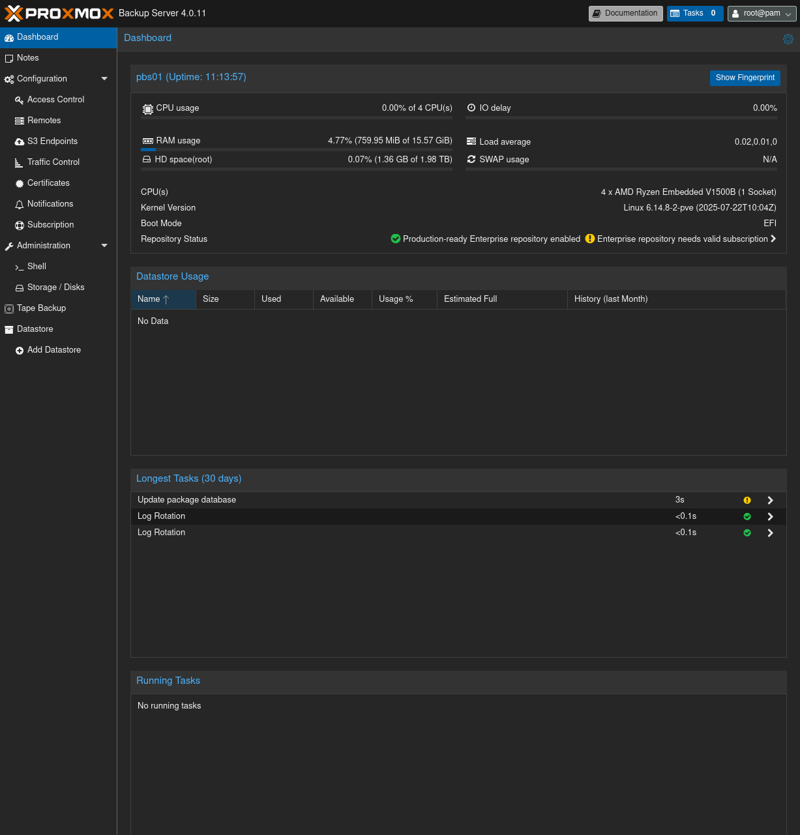The image size is (800, 835).
Task: Open Storage / Disks page
Action: click(55, 288)
